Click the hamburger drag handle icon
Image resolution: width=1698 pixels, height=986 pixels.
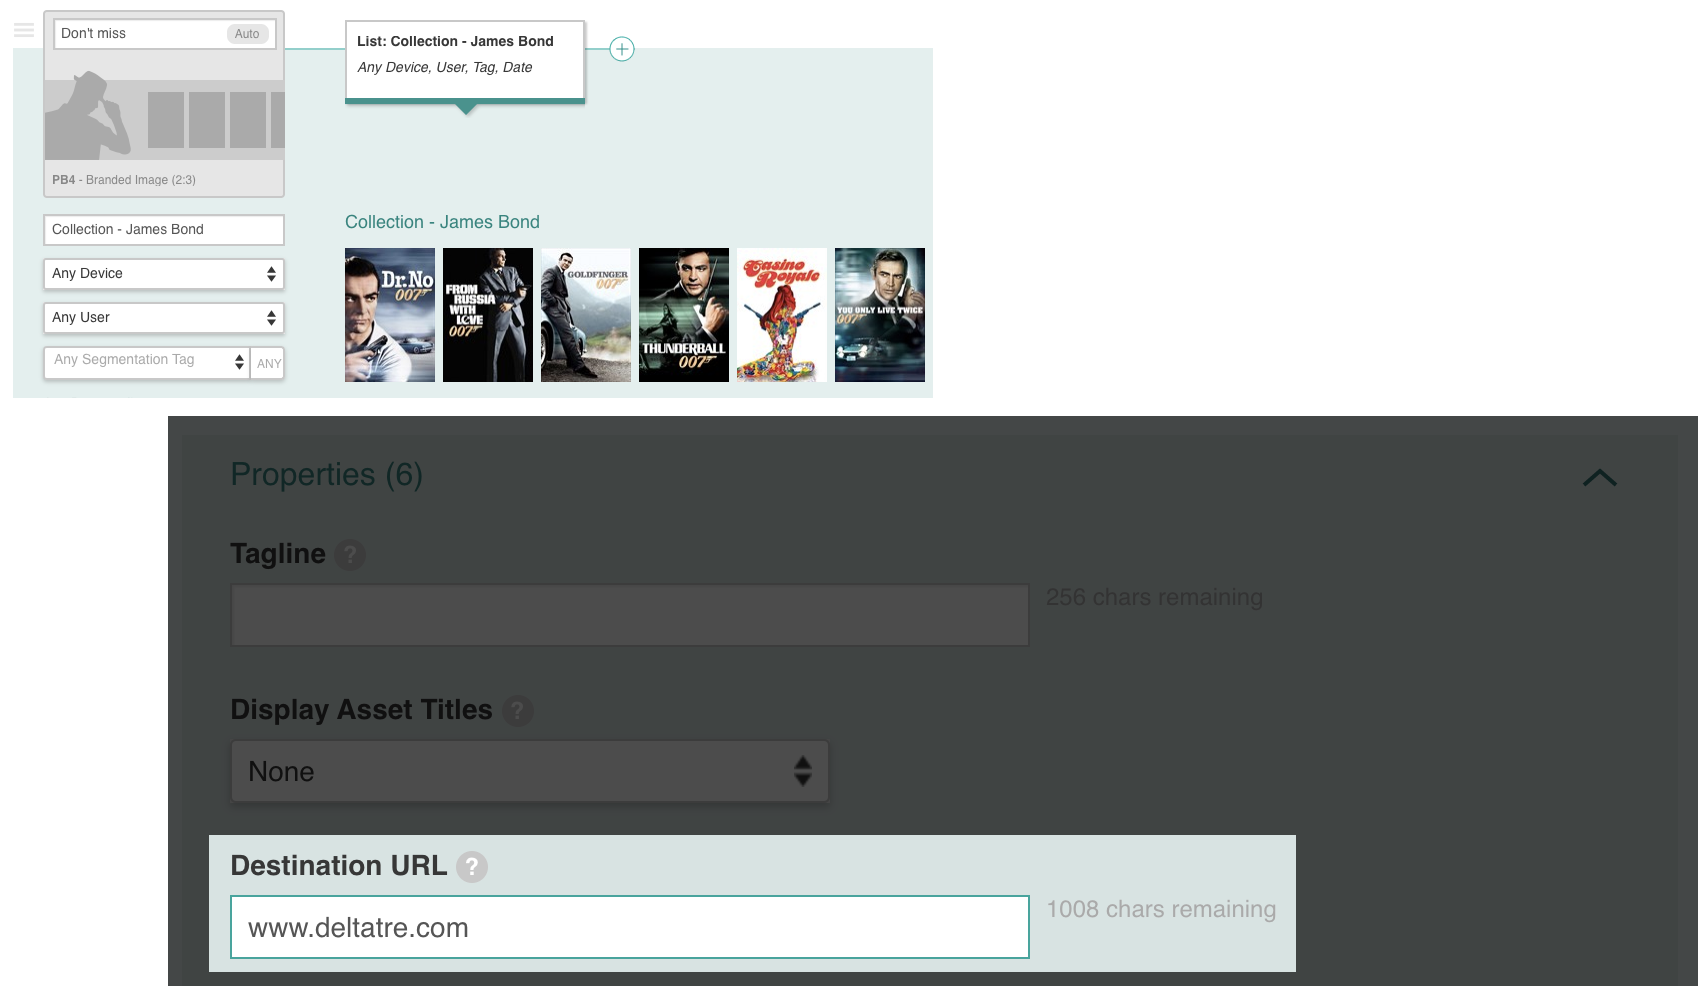click(24, 30)
